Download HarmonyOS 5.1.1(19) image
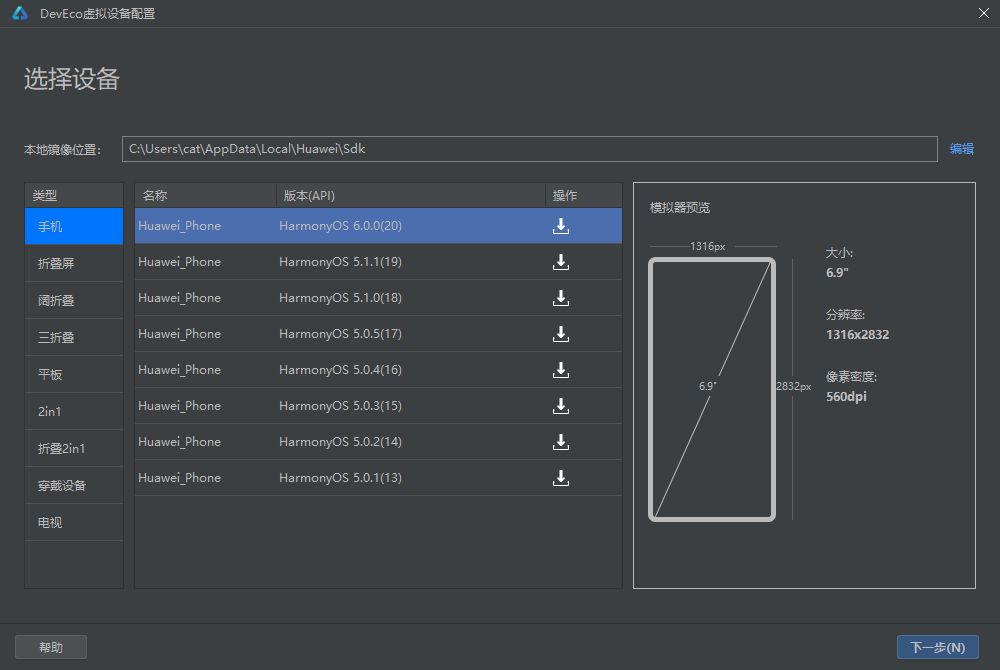 [x=561, y=262]
